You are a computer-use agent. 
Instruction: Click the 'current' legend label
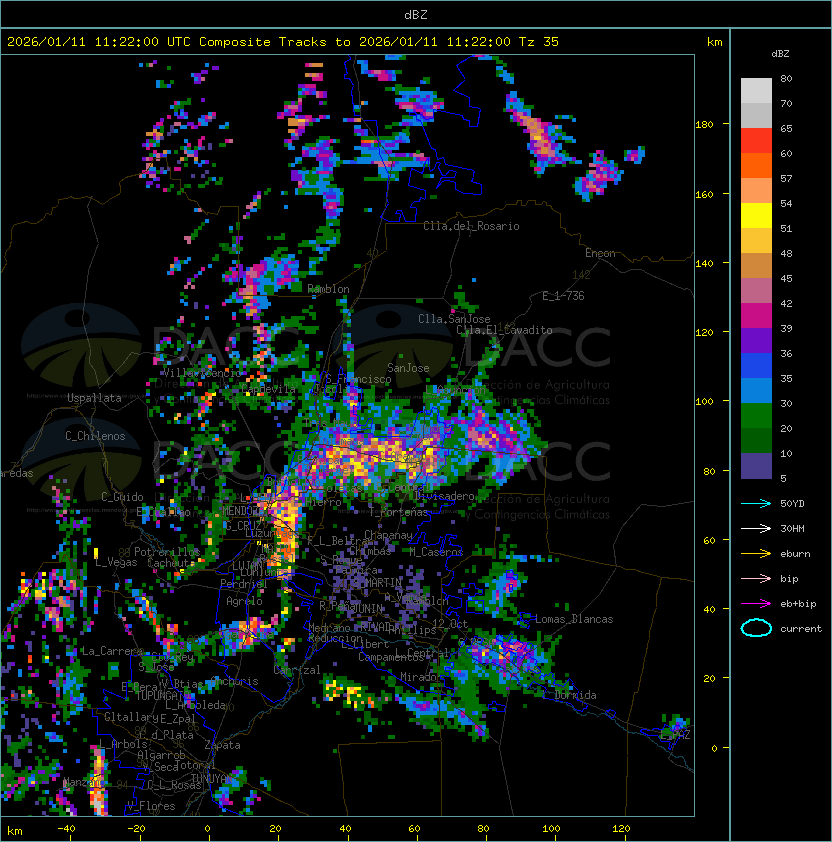click(x=801, y=628)
